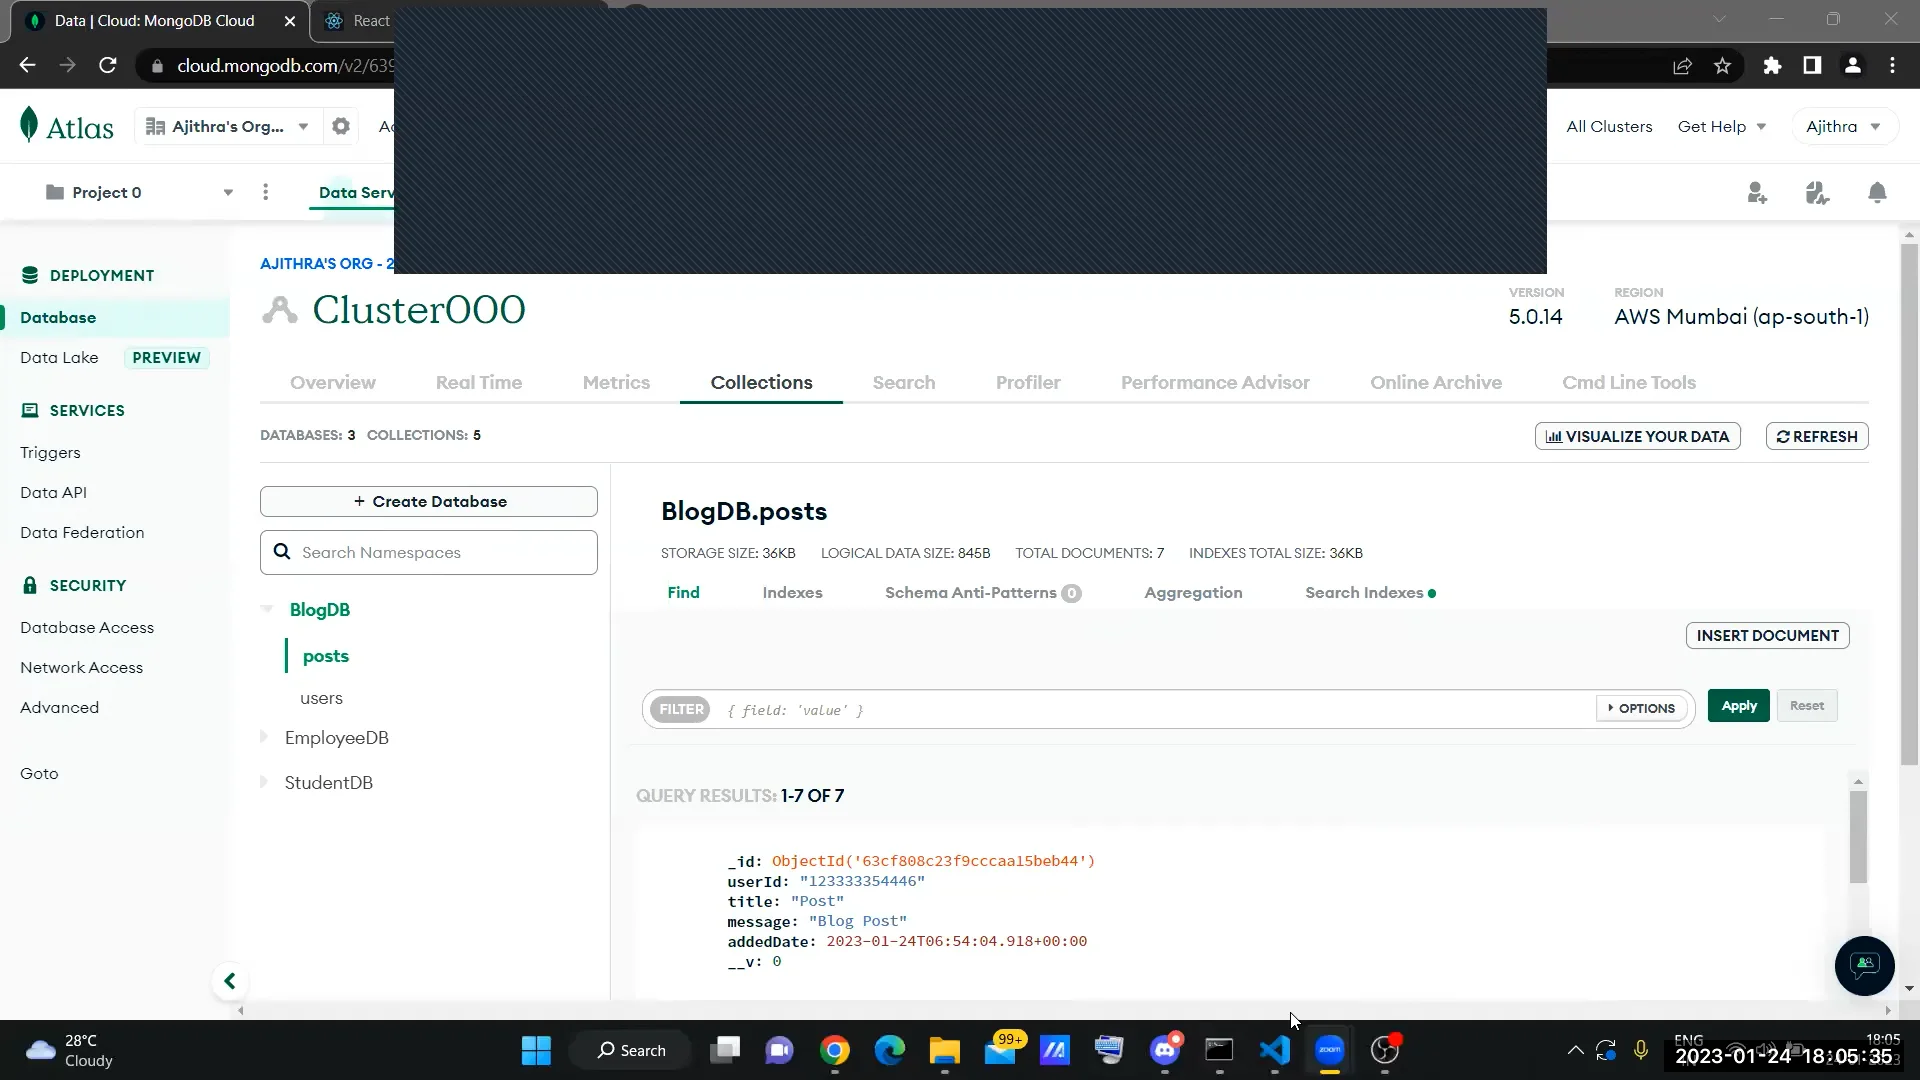Focus the Search Namespaces field
The height and width of the screenshot is (1080, 1920).
(x=429, y=552)
